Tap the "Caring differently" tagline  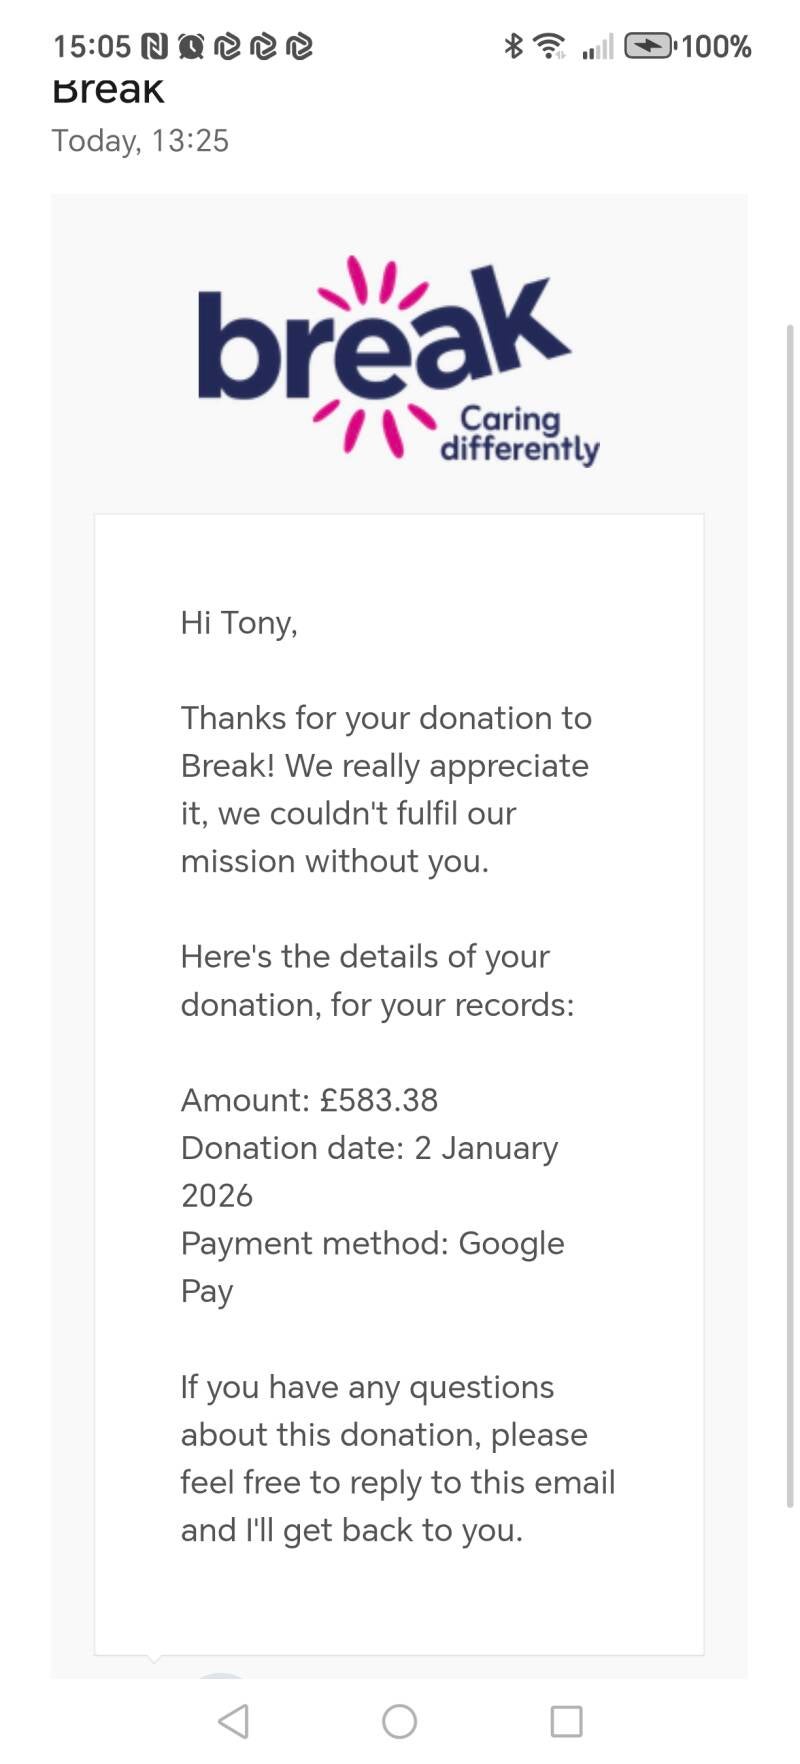click(x=519, y=436)
